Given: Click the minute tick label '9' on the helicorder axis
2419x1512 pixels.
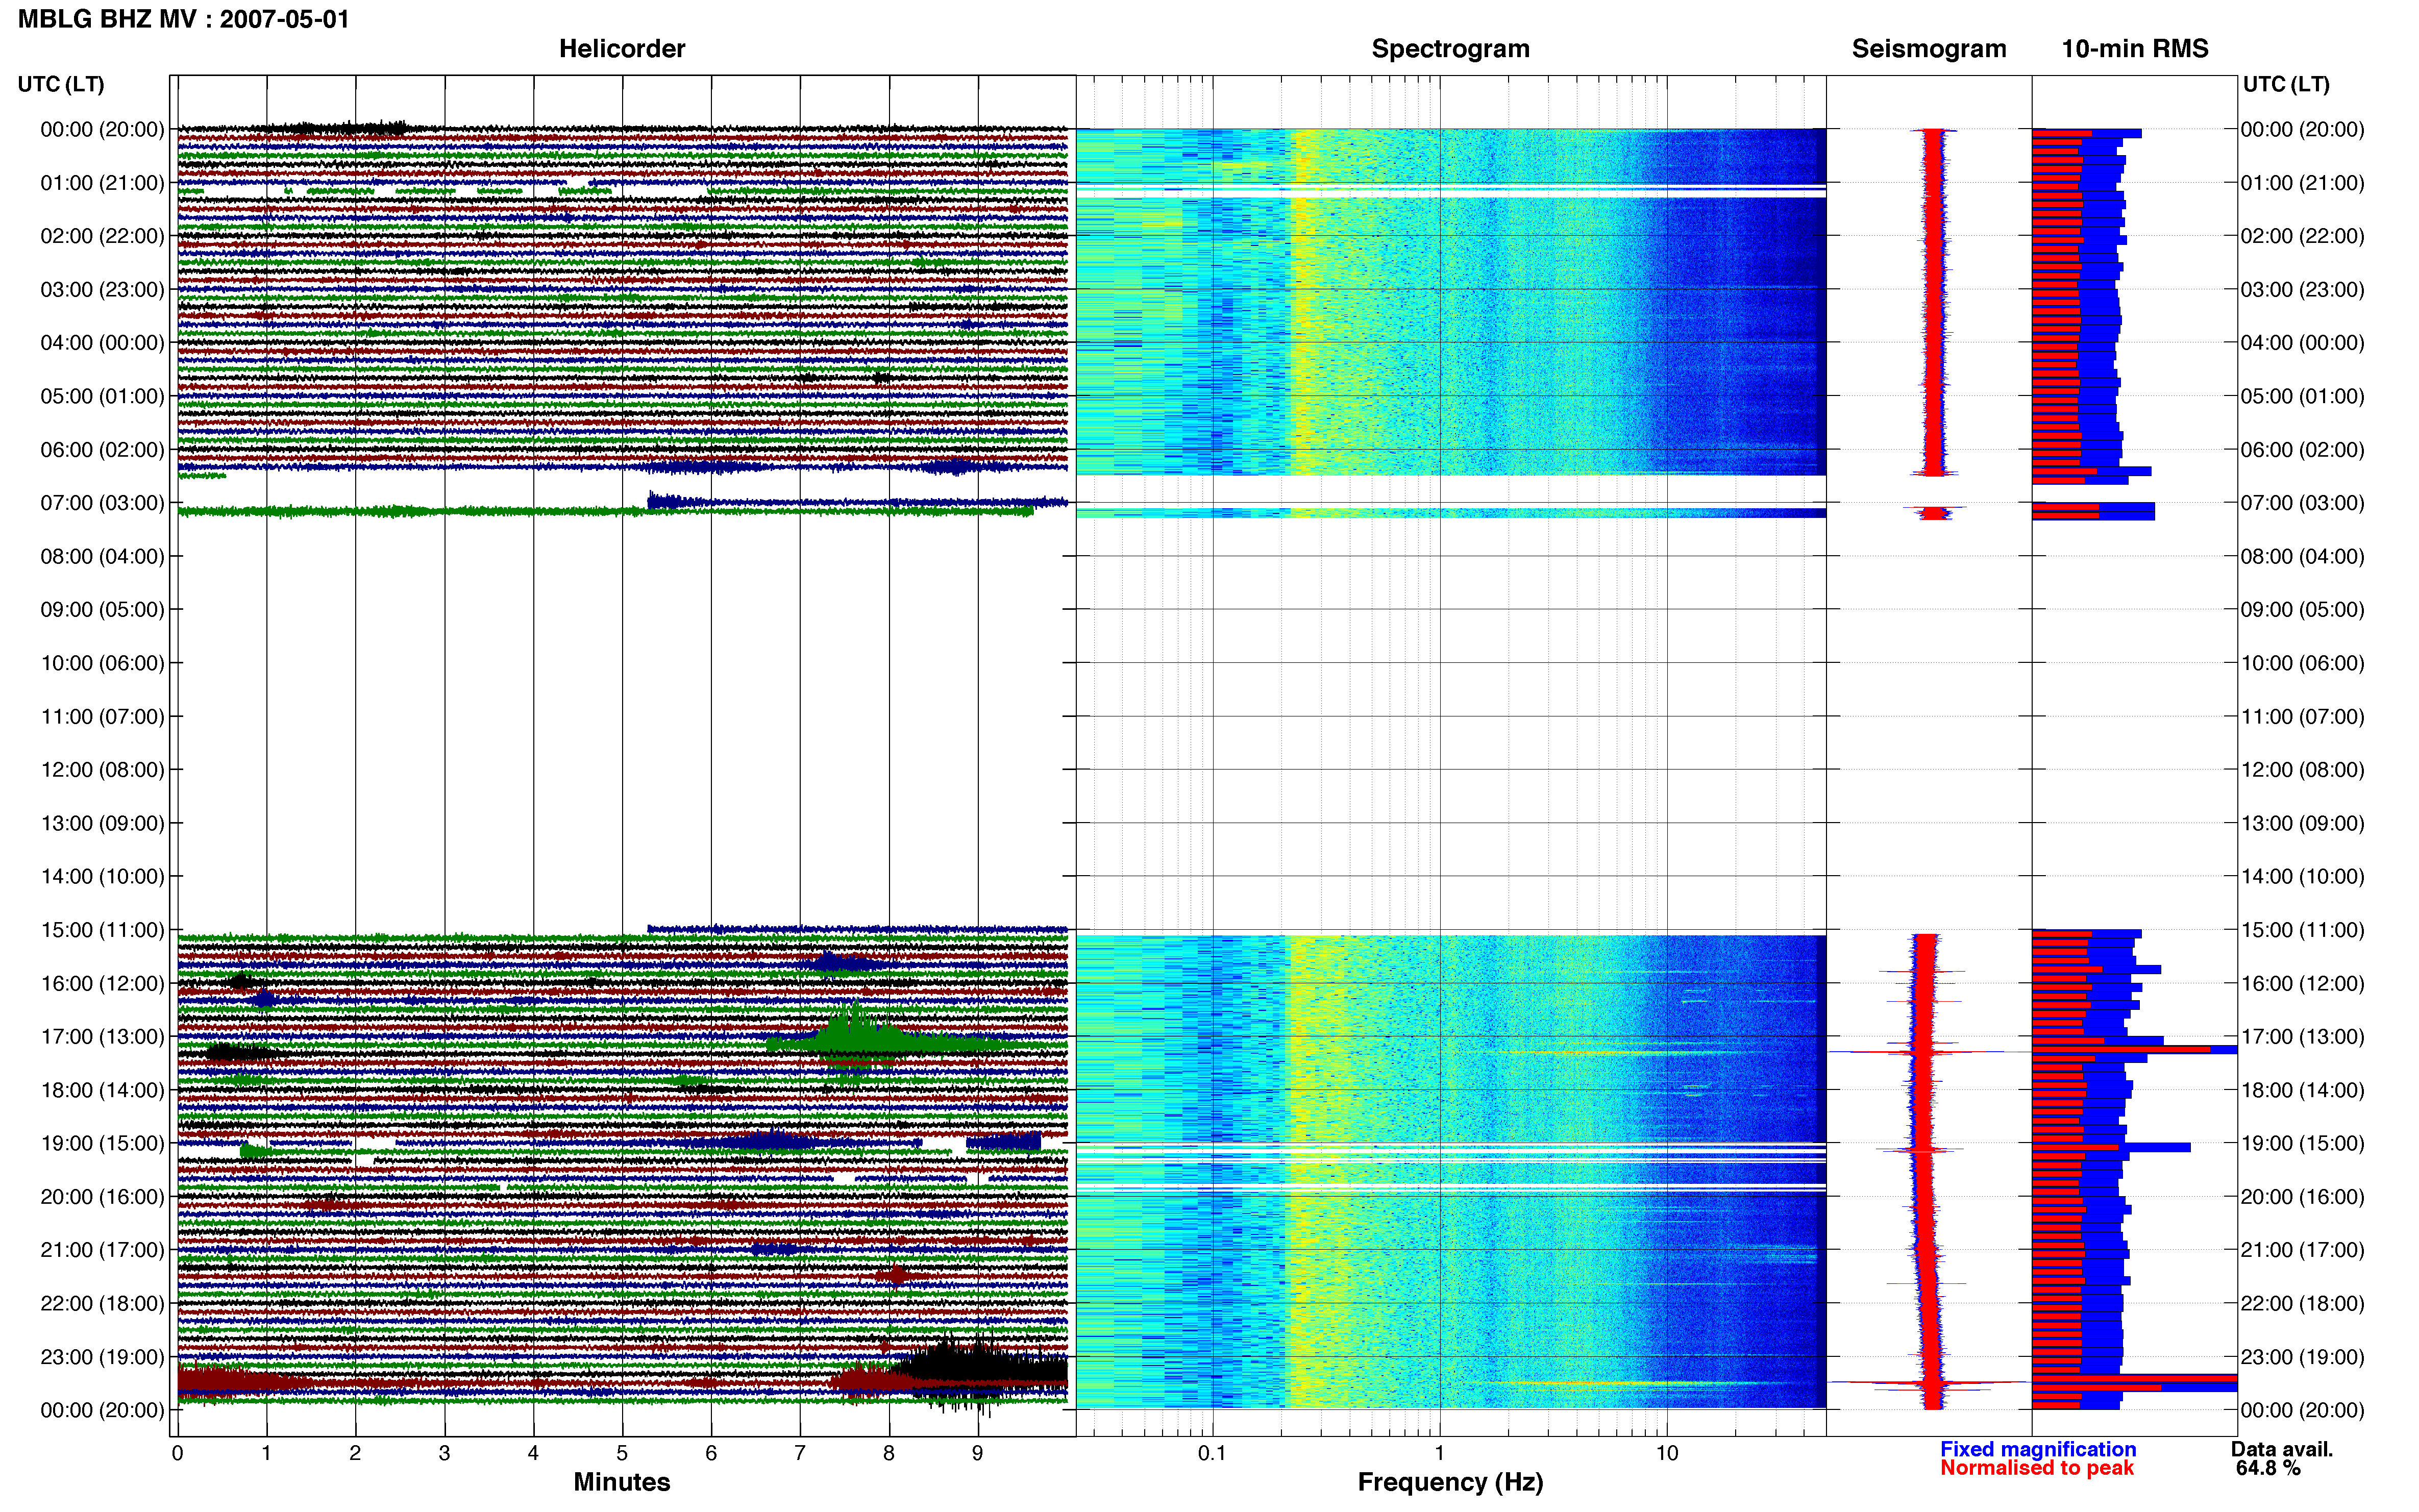Looking at the screenshot, I should [977, 1453].
